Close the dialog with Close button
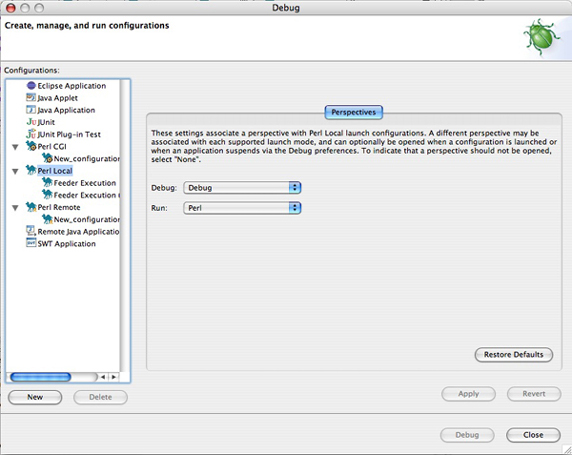The width and height of the screenshot is (572, 455). [533, 435]
